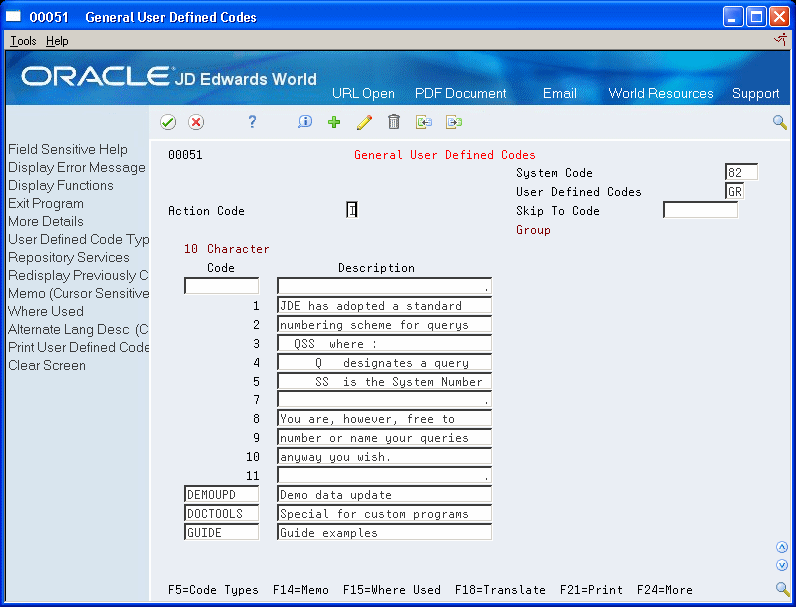This screenshot has height=607, width=796.
Task: Focus the Action Code field
Action: (352, 210)
